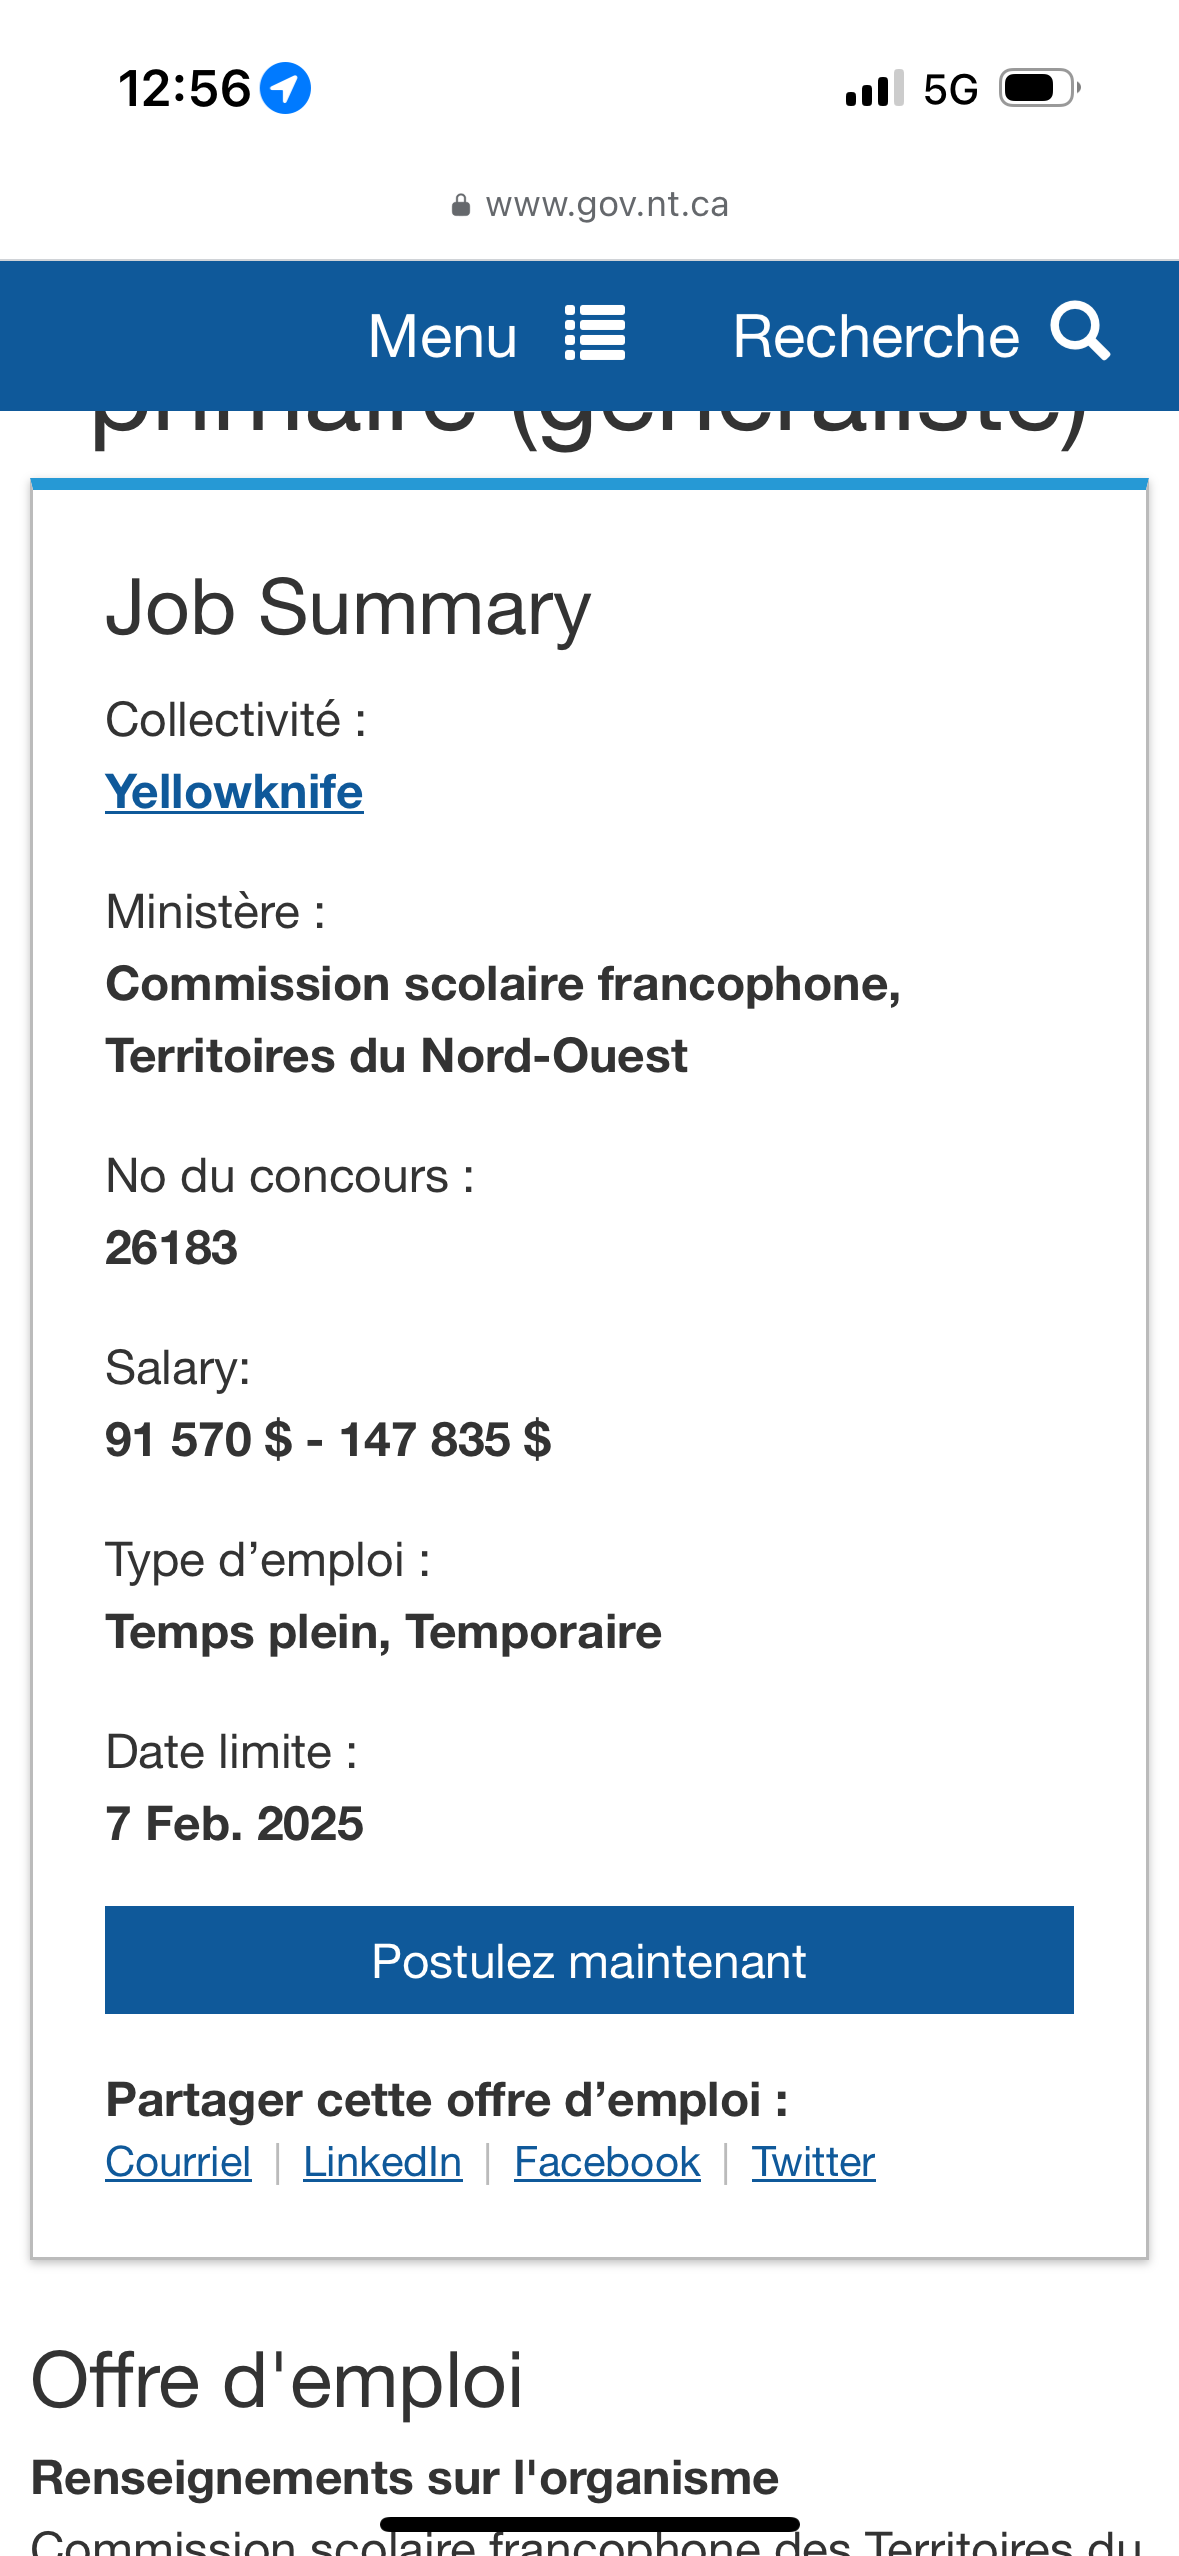Open the Menu hamburger list icon
The image size is (1179, 2556).
[595, 333]
